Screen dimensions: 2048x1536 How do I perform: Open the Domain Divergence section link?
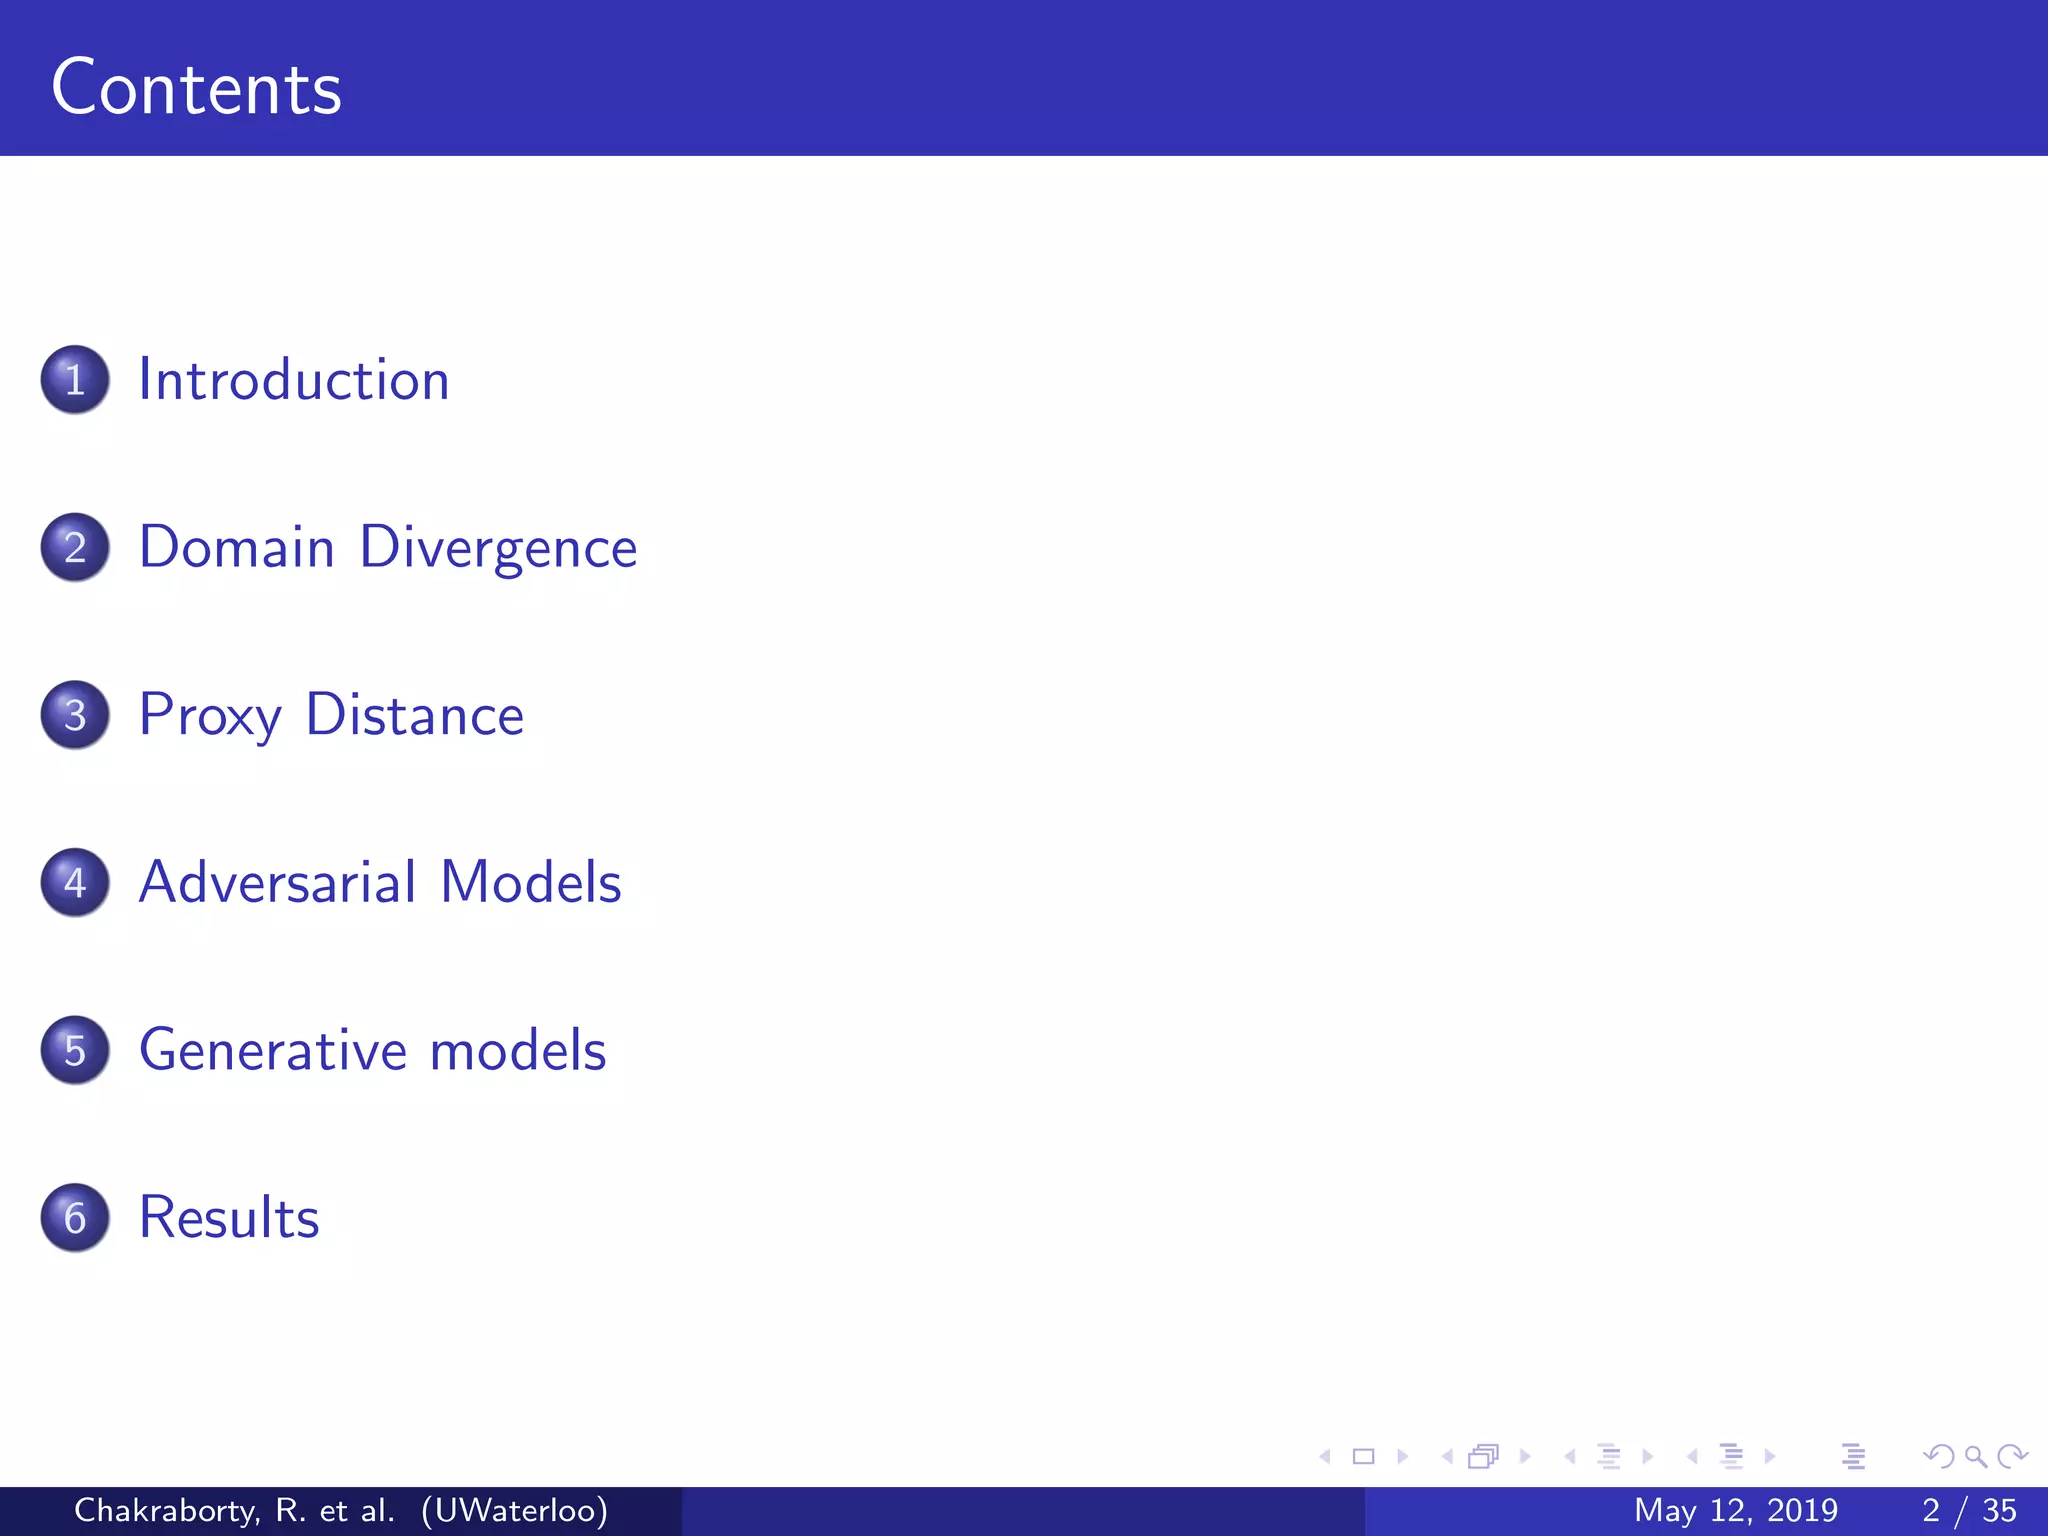pos(387,548)
